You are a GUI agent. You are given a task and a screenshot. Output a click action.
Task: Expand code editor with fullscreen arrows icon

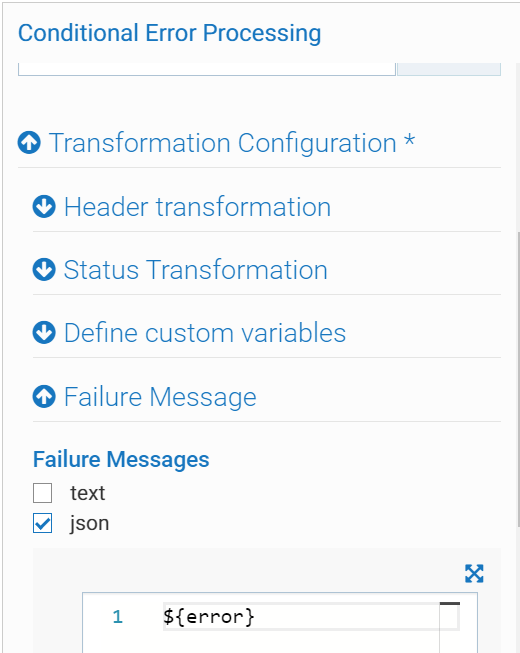click(474, 573)
